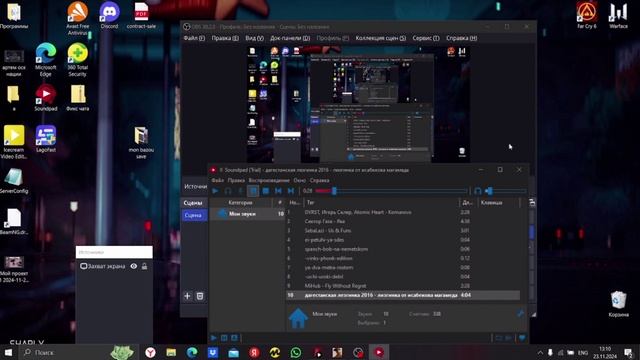Open the Коллекция сцен menu in OBS

click(380, 38)
